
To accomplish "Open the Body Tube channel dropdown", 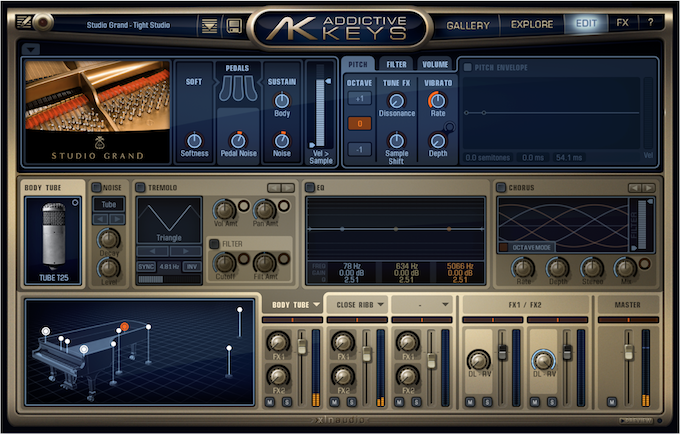I will point(316,305).
